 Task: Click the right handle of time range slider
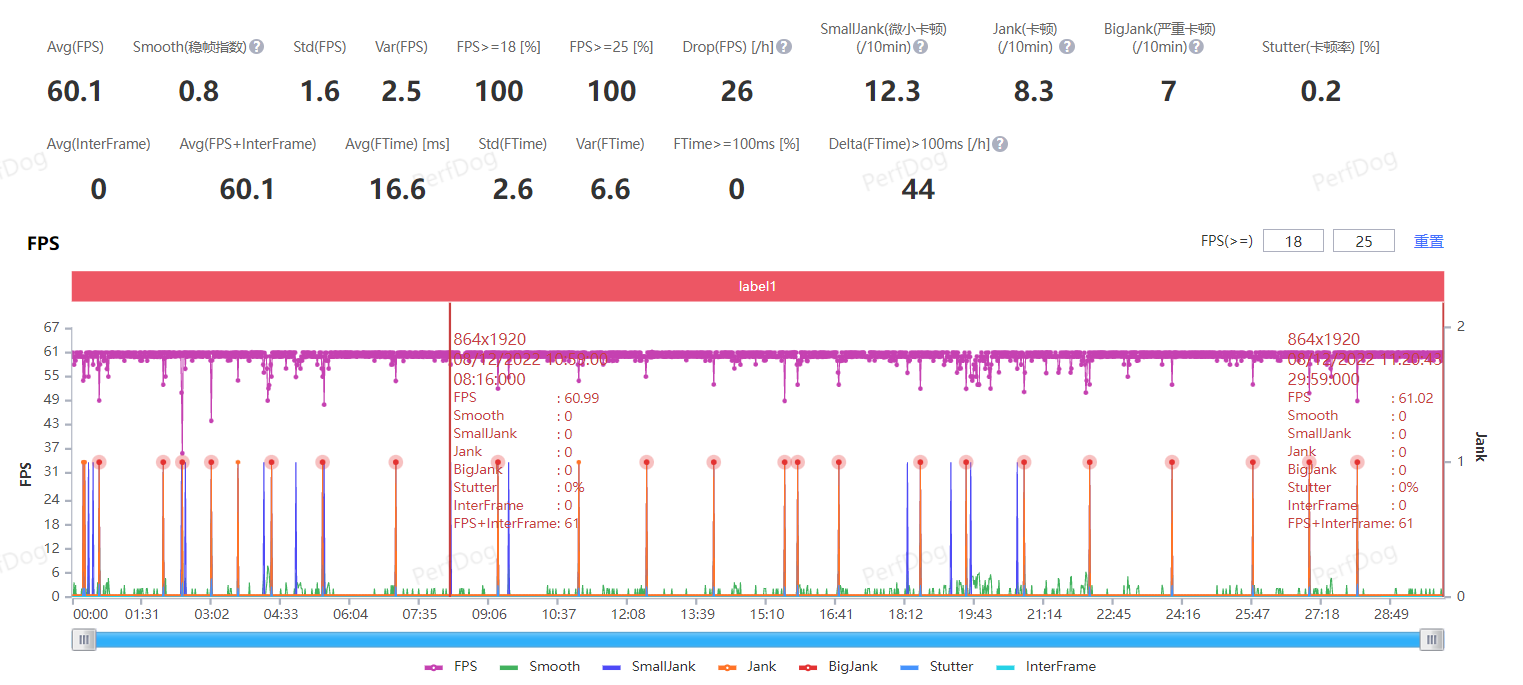click(x=1432, y=640)
